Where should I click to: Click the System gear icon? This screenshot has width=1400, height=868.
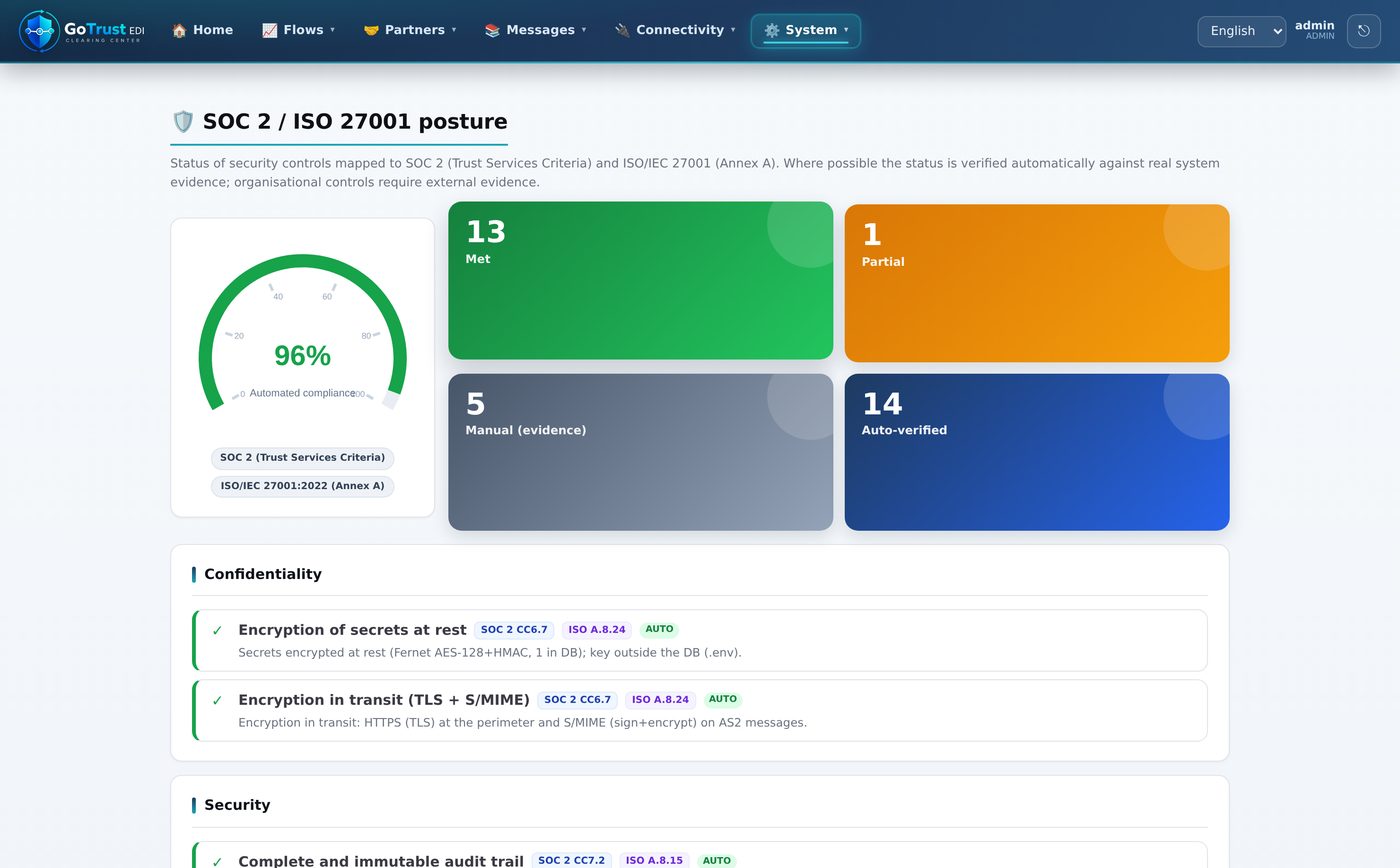tap(771, 30)
